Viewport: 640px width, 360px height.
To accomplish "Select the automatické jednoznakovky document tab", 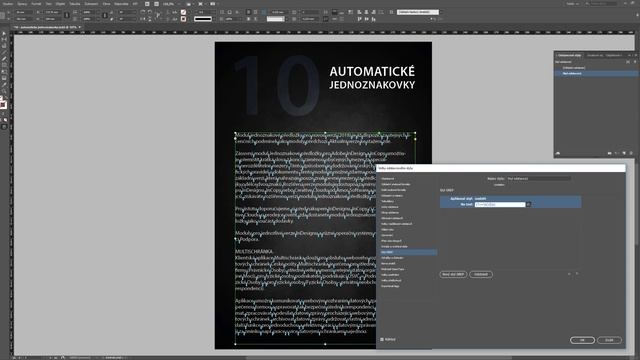I will [48, 27].
